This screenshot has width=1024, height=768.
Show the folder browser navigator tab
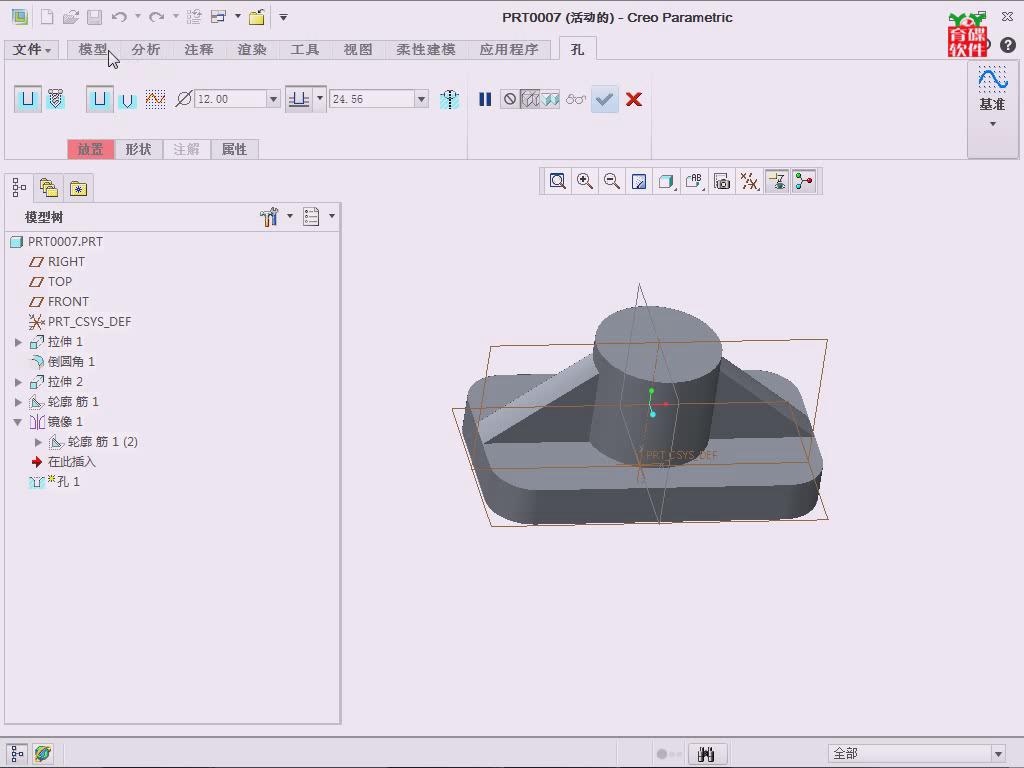[x=49, y=188]
